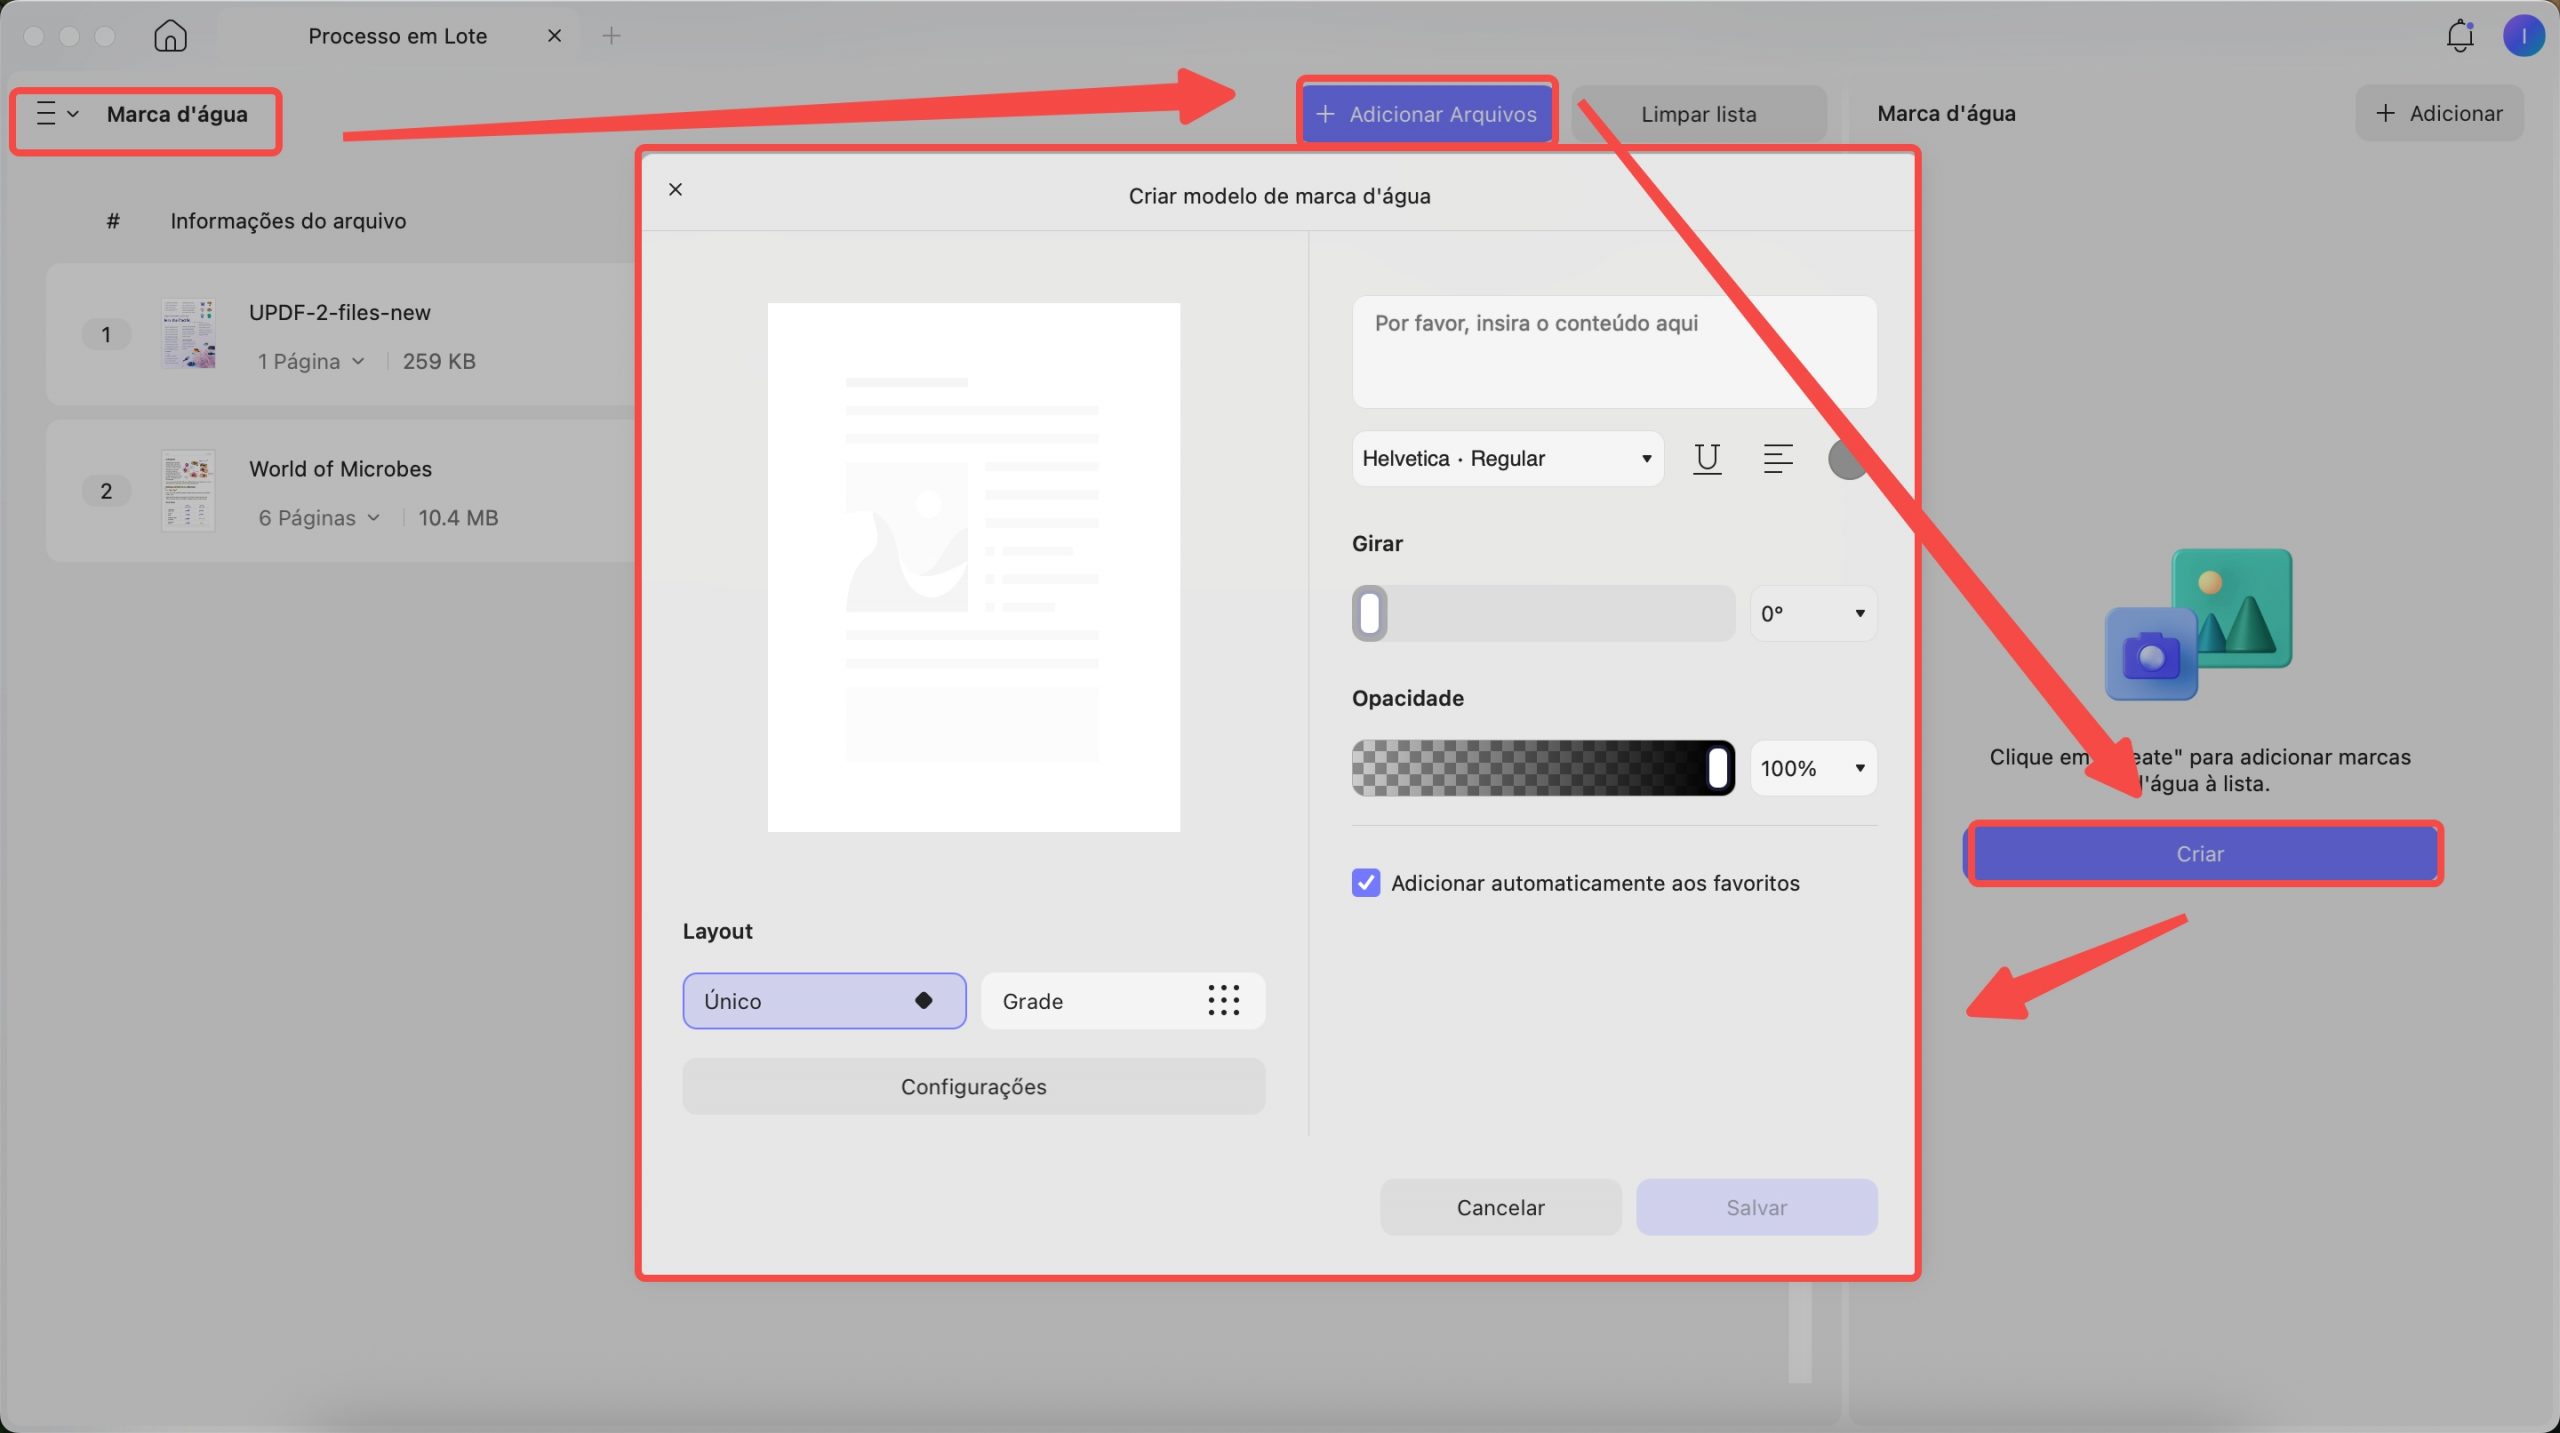Image resolution: width=2560 pixels, height=1433 pixels.
Task: Select the Grade layout option
Action: point(1123,1001)
